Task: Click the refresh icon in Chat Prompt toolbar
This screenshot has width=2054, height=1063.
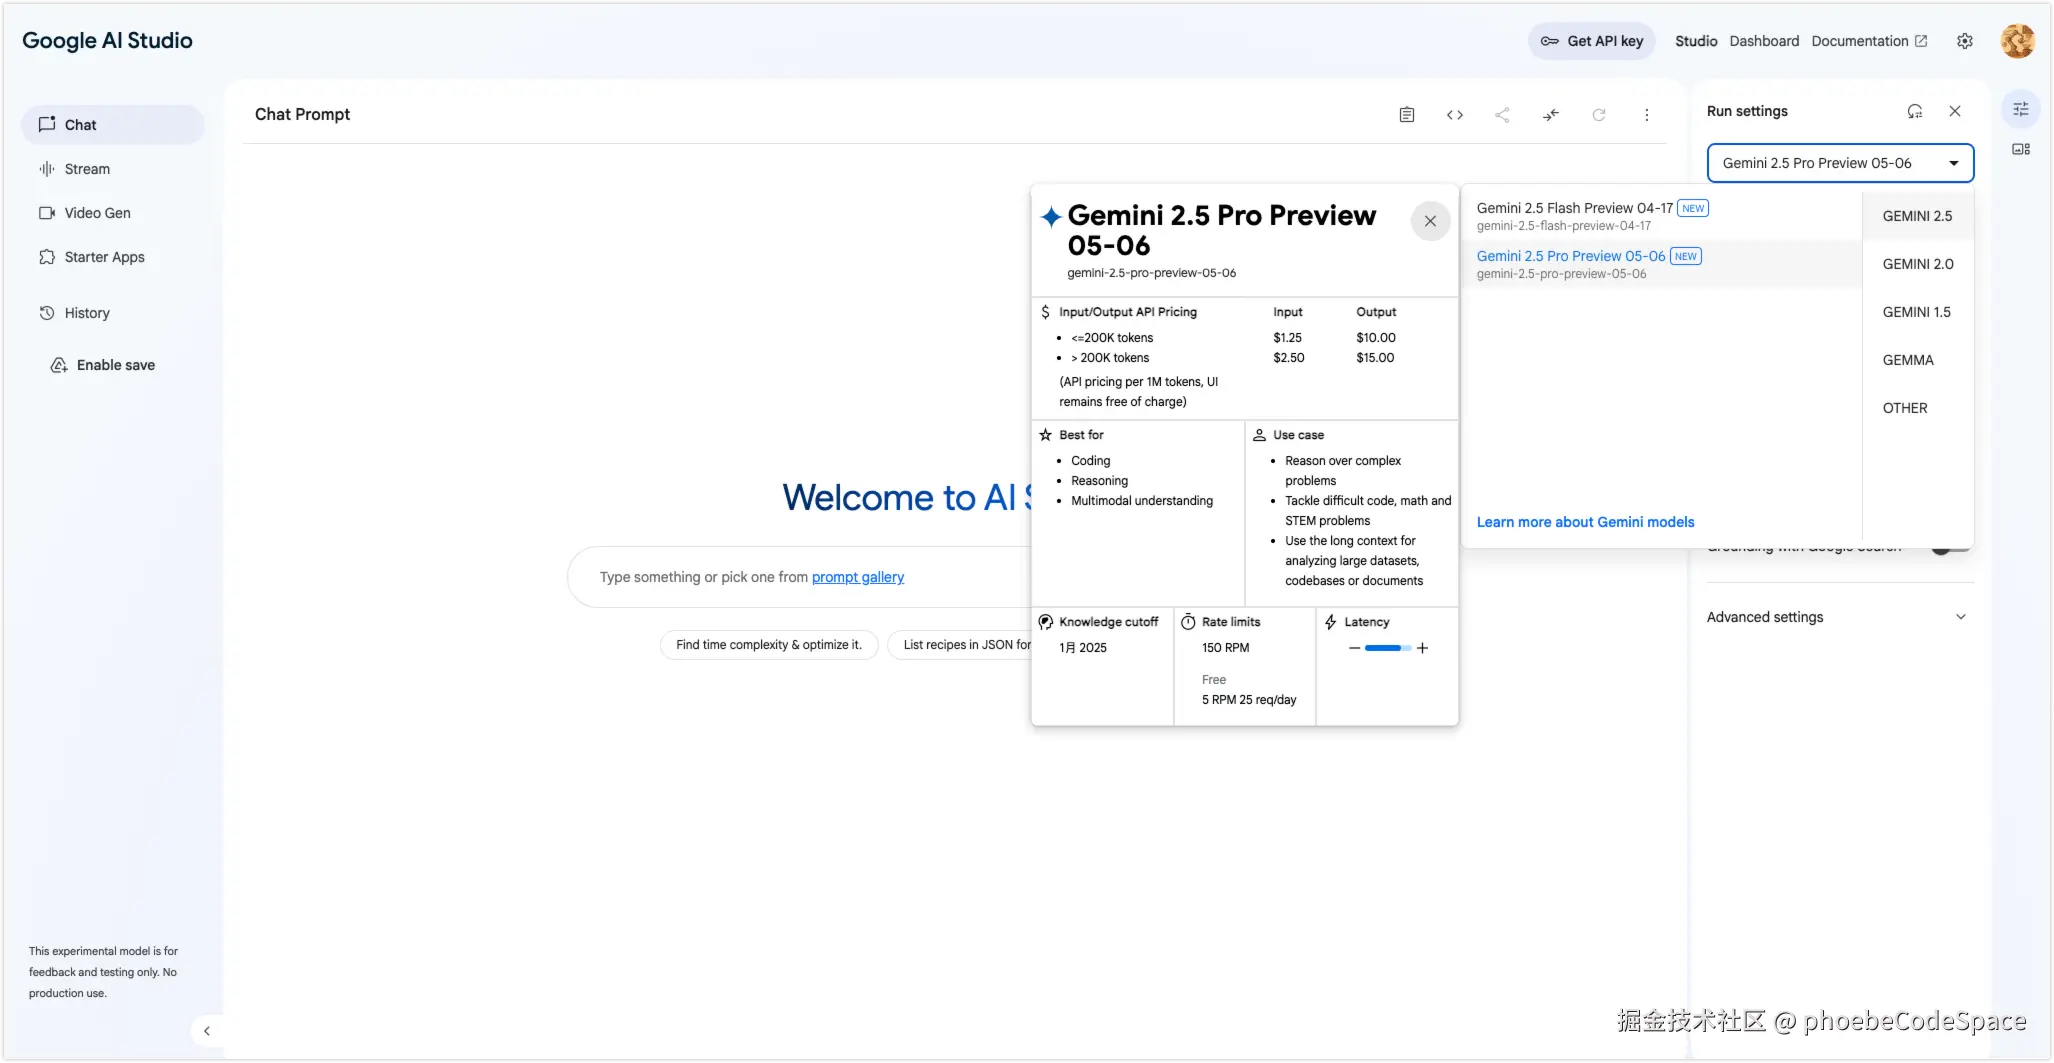Action: click(x=1599, y=115)
